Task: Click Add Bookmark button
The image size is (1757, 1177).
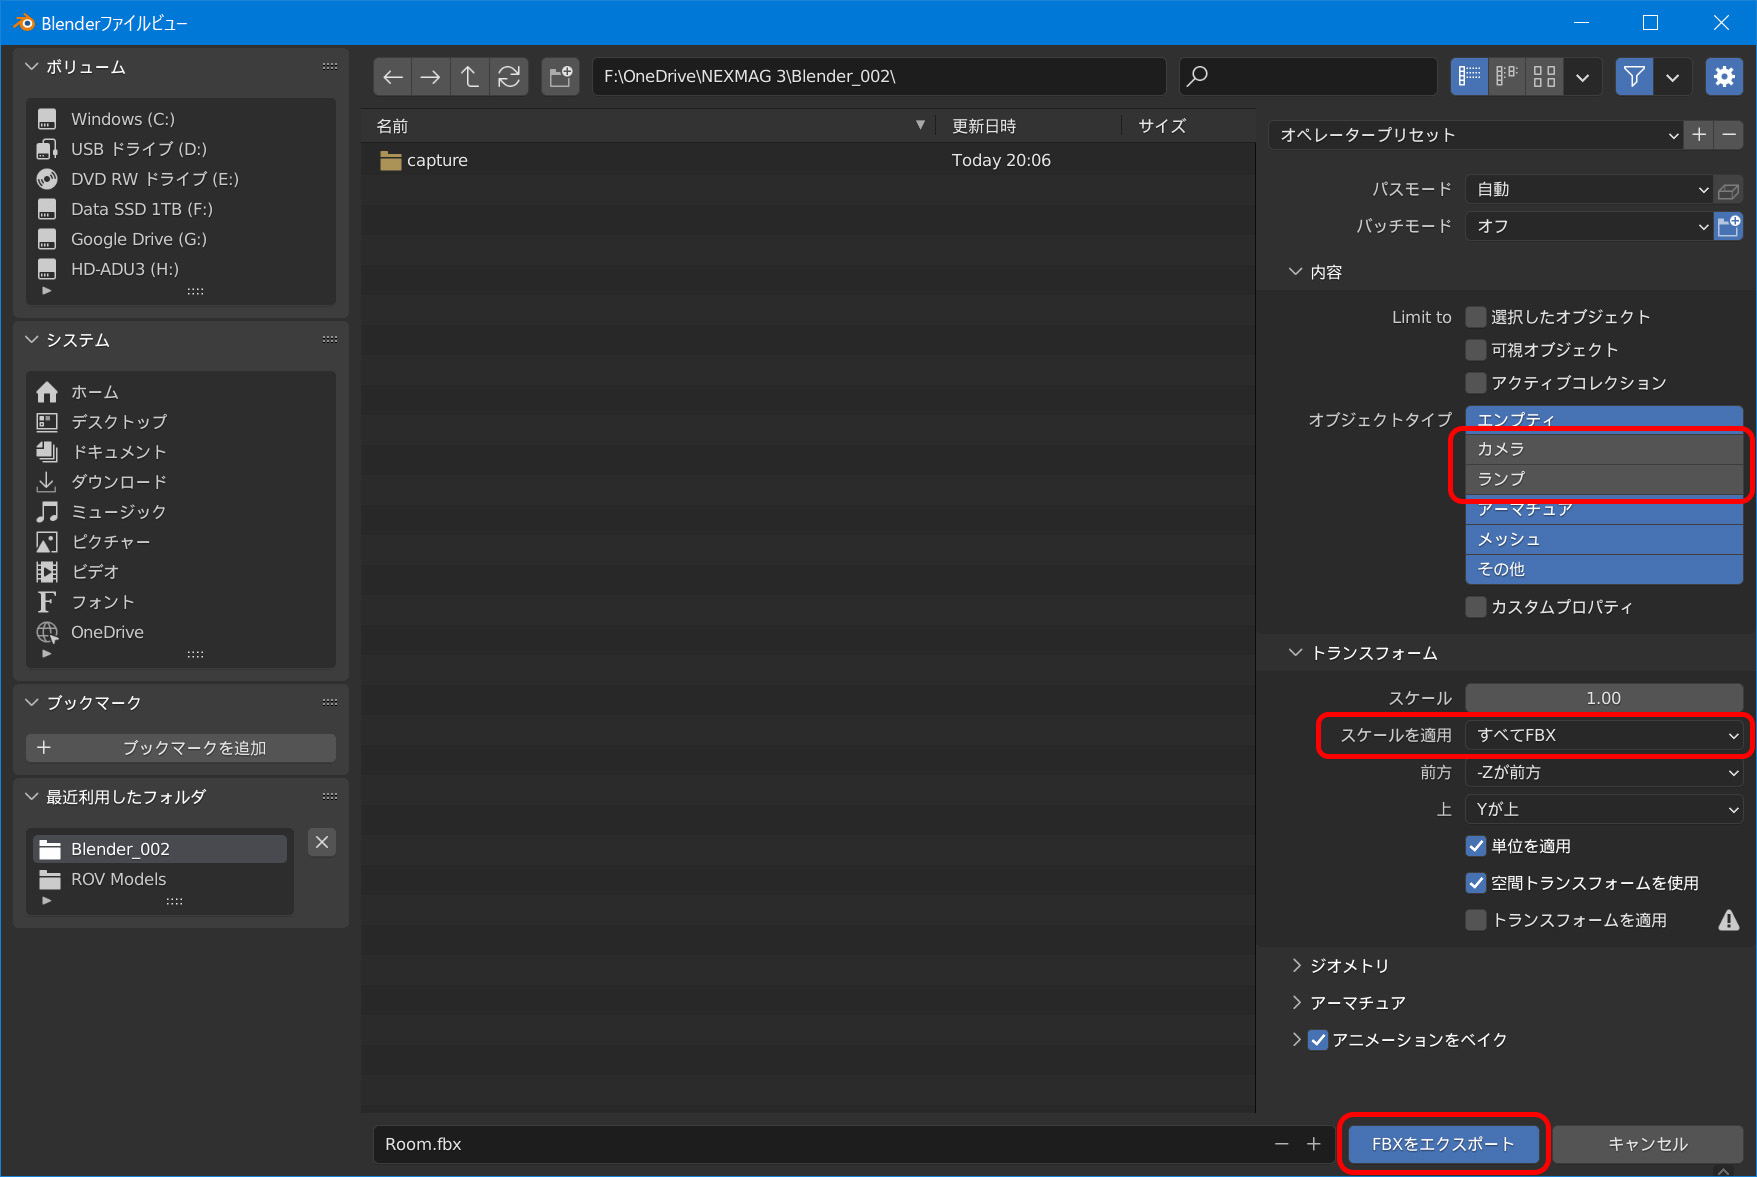Action: point(181,748)
